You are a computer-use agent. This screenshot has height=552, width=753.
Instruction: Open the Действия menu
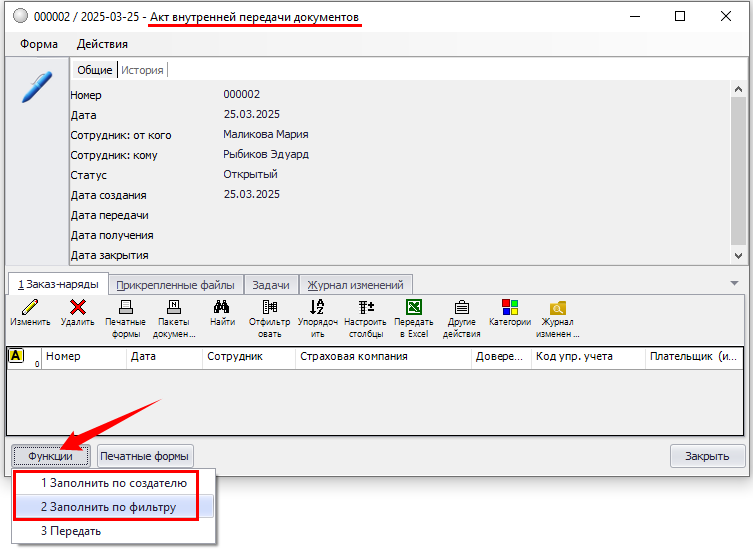(102, 44)
